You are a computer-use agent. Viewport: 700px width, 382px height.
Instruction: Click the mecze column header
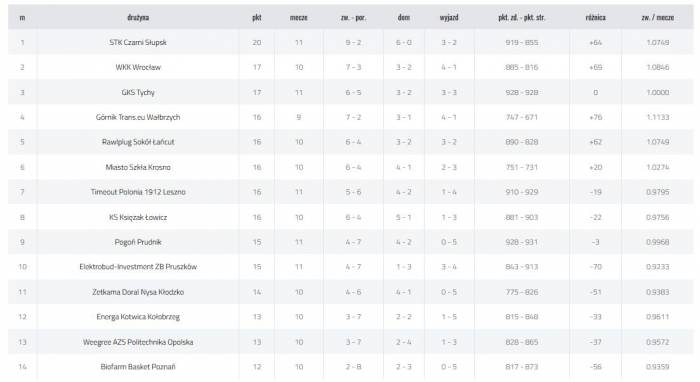click(299, 17)
